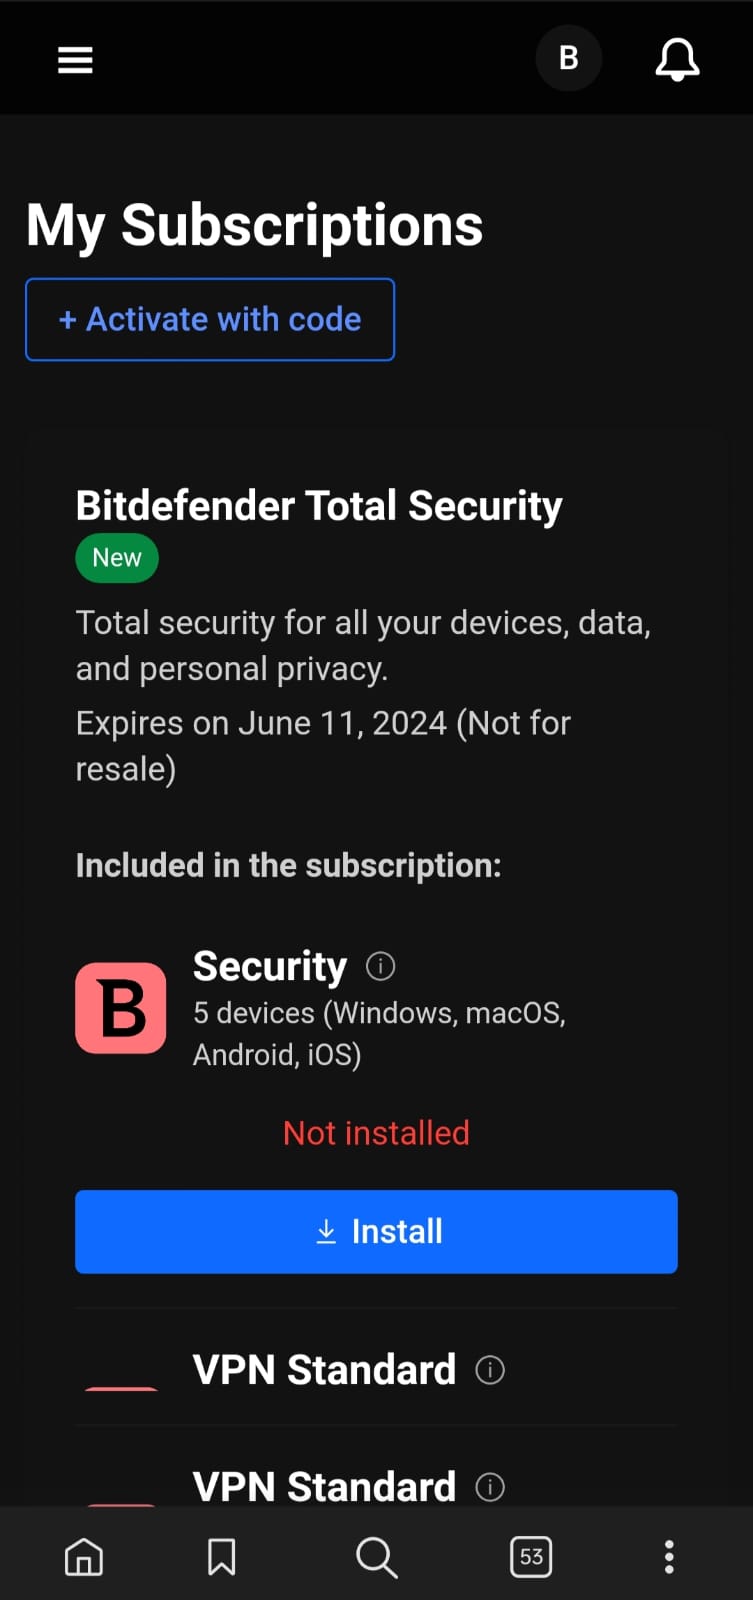Tap the browser search icon
Image resolution: width=753 pixels, height=1600 pixels.
pos(376,1557)
